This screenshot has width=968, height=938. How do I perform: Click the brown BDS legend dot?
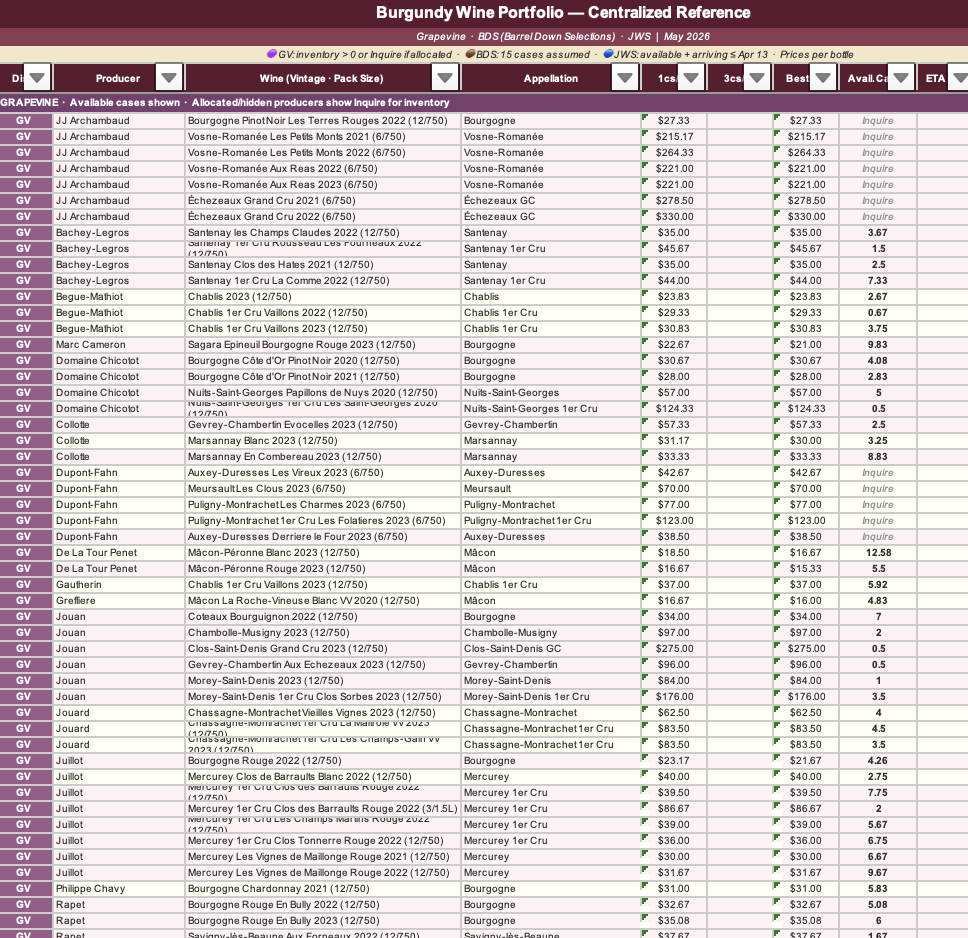470,54
